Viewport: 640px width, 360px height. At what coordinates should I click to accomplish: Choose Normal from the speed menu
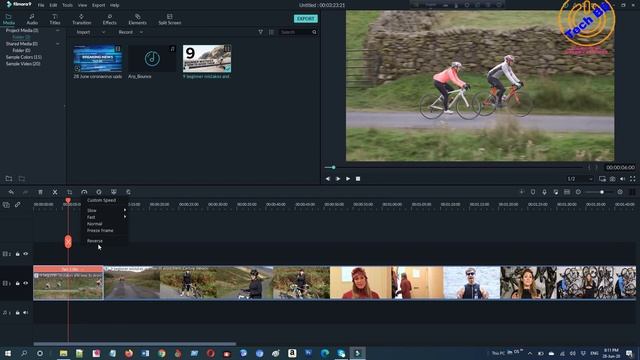coord(94,224)
